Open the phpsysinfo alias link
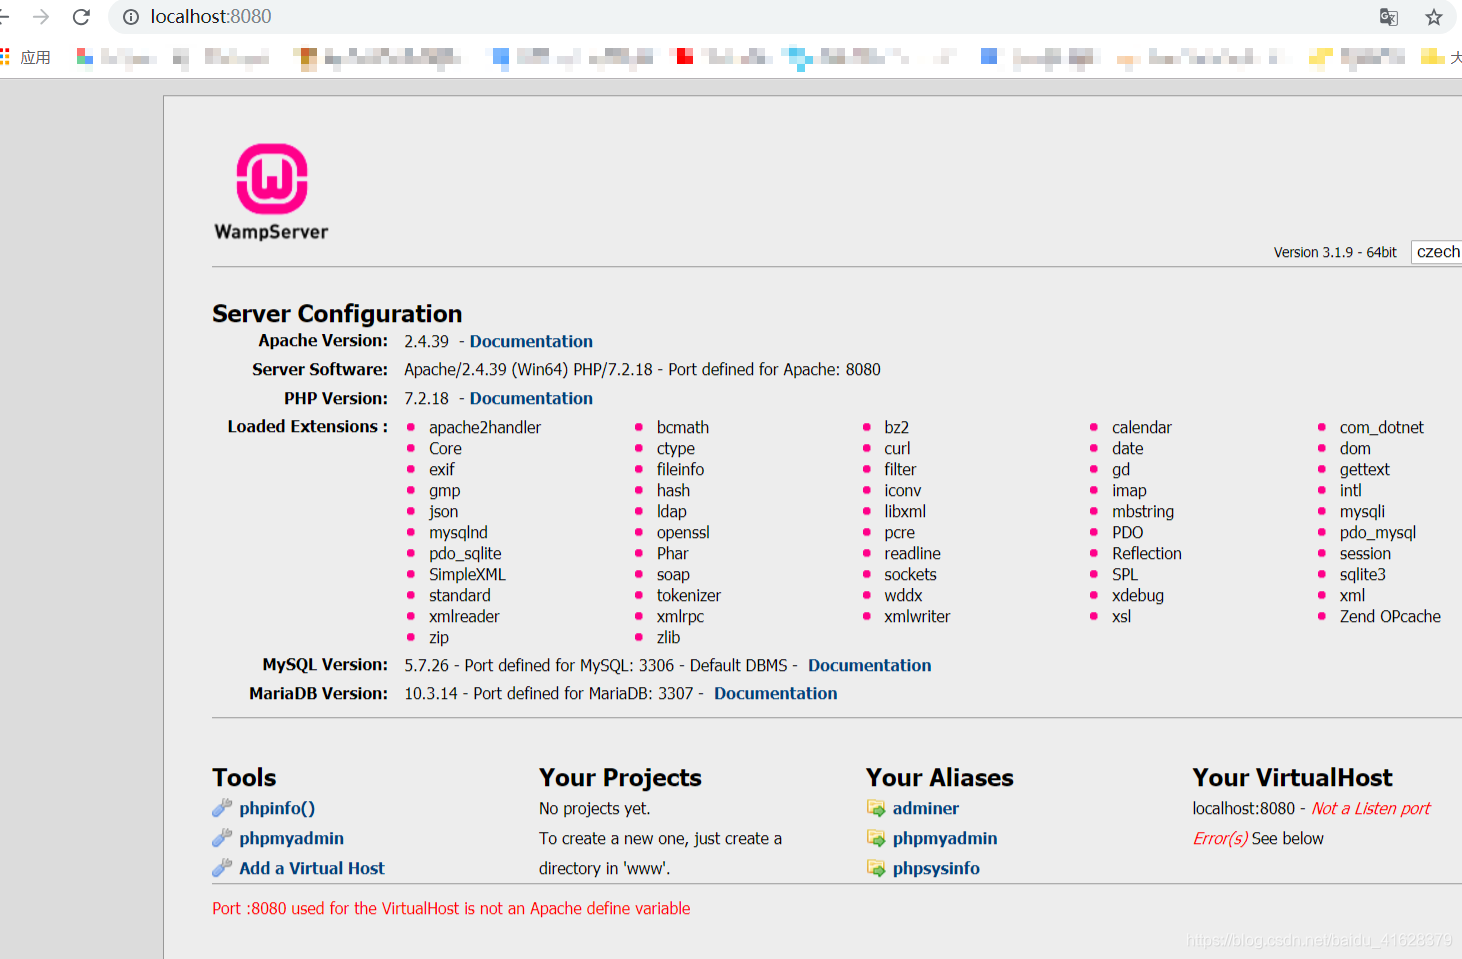This screenshot has height=959, width=1462. (936, 868)
